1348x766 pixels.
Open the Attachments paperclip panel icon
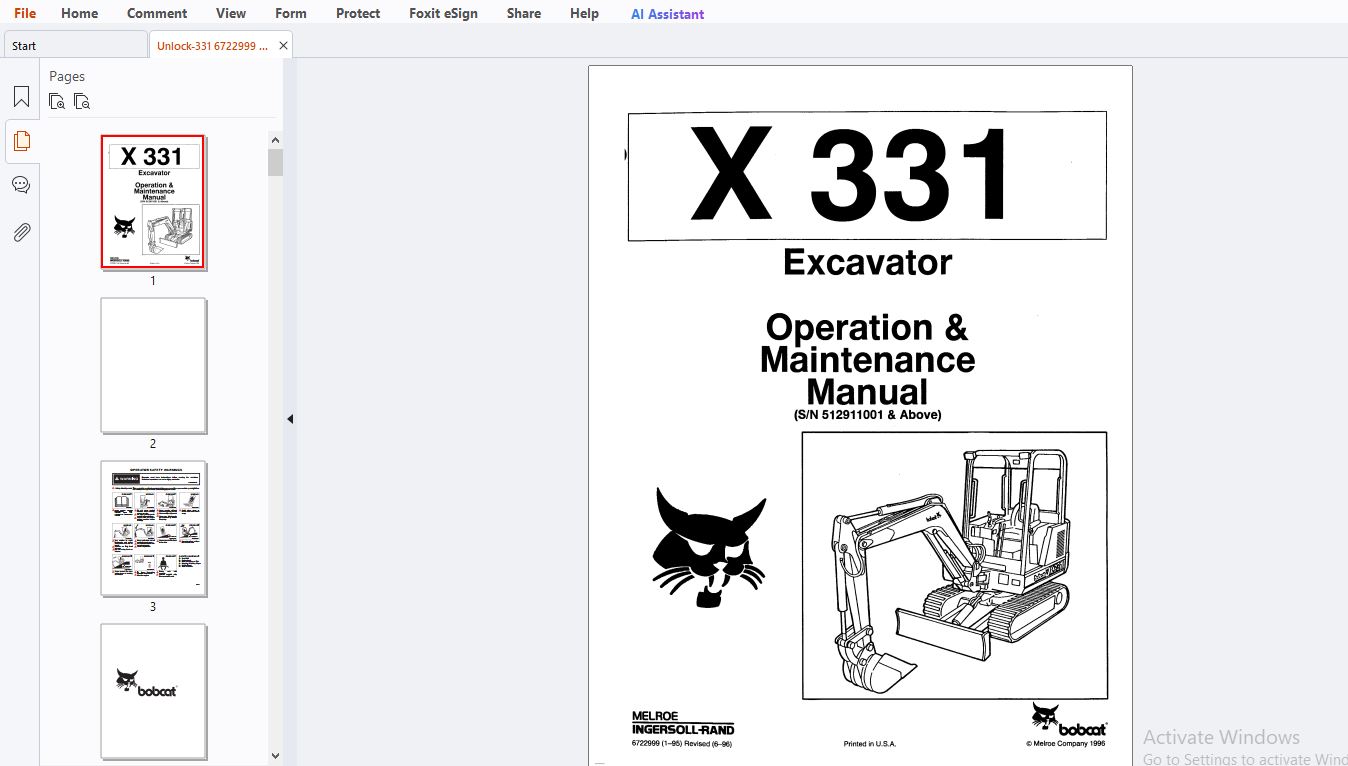pos(21,232)
